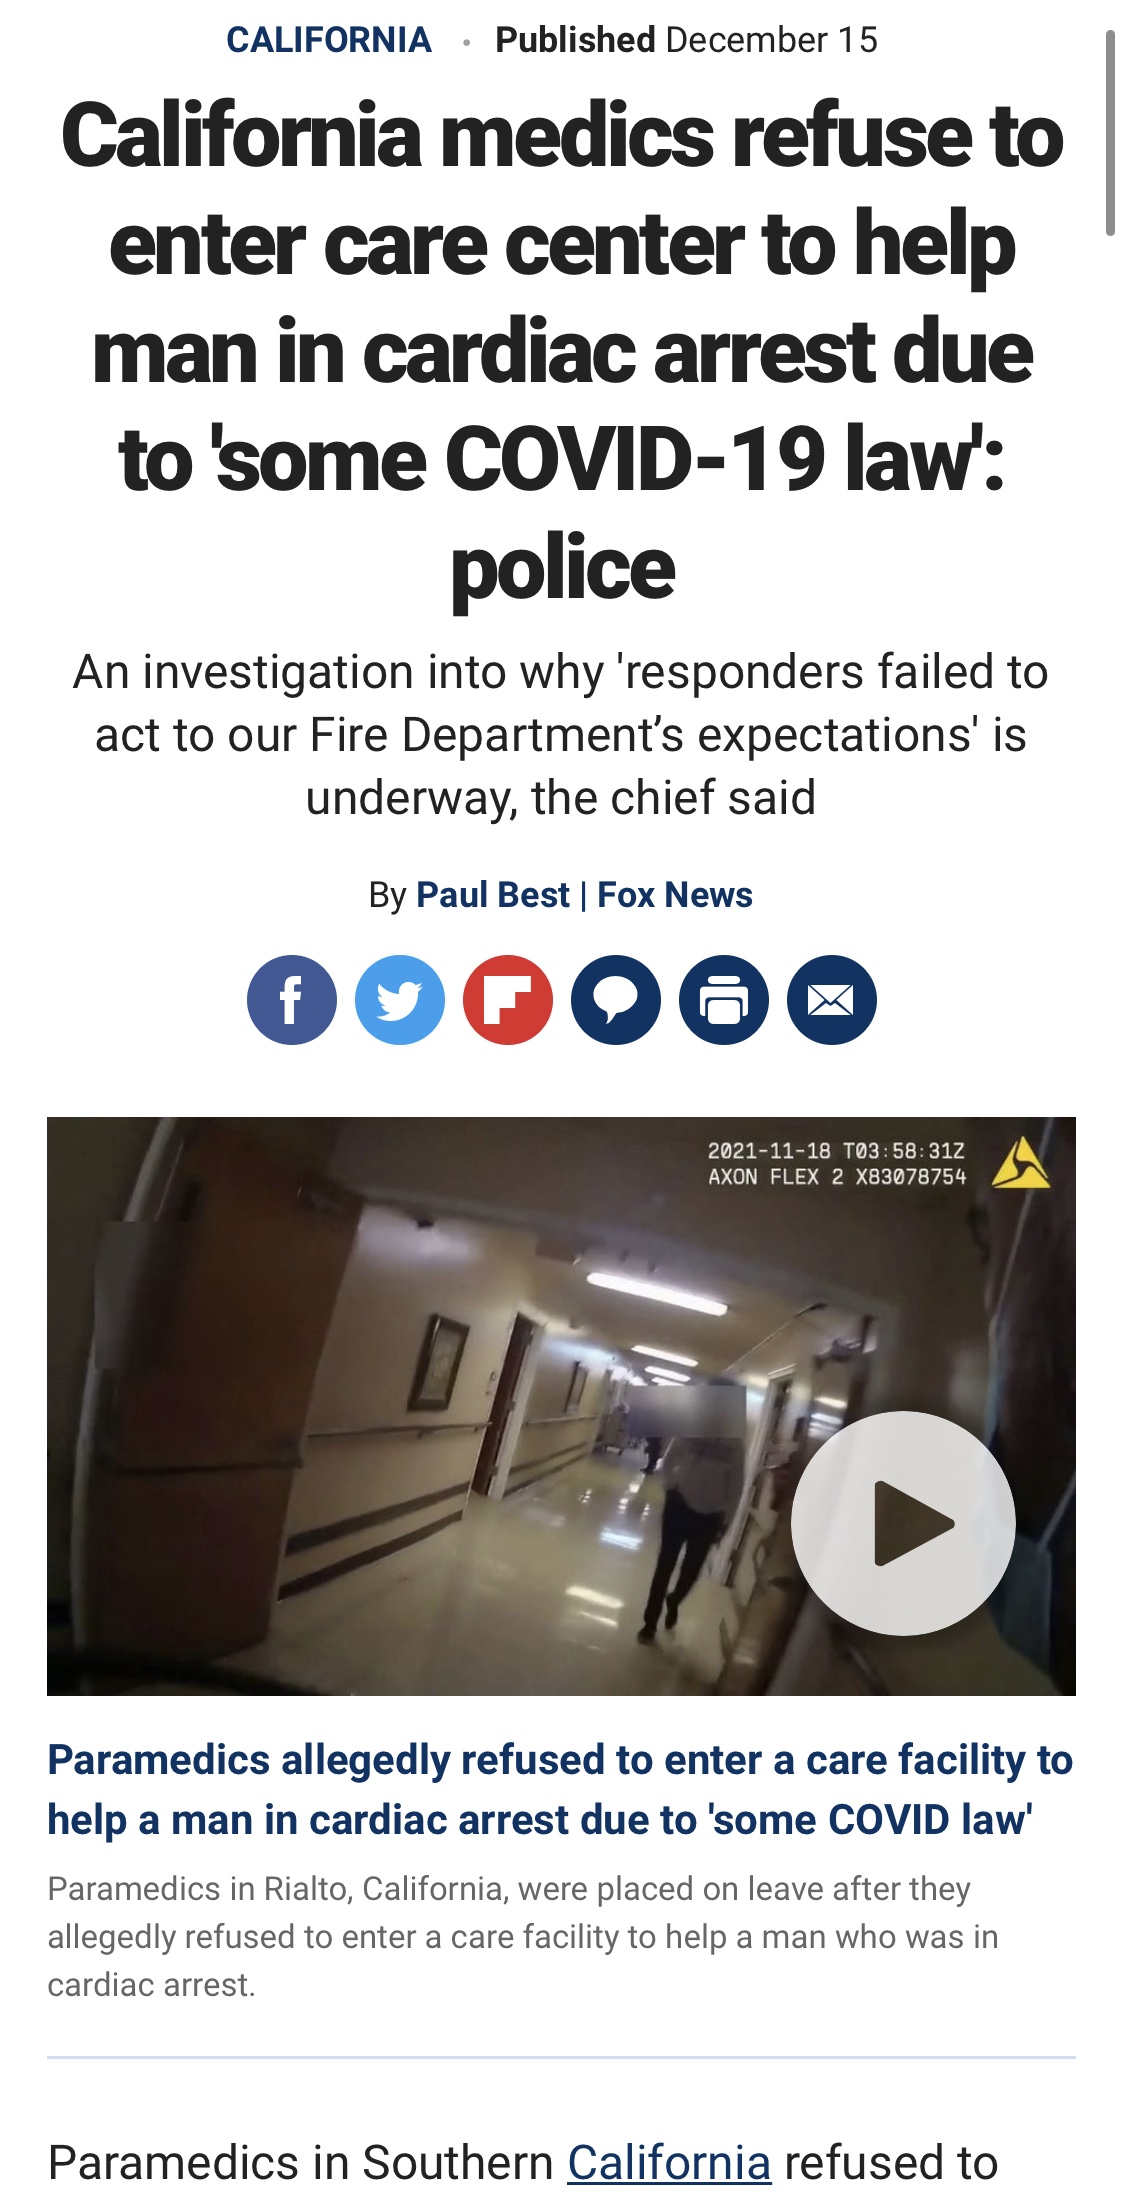Click the bodycam timestamp overlay text
1124x2195 pixels.
(x=837, y=1163)
